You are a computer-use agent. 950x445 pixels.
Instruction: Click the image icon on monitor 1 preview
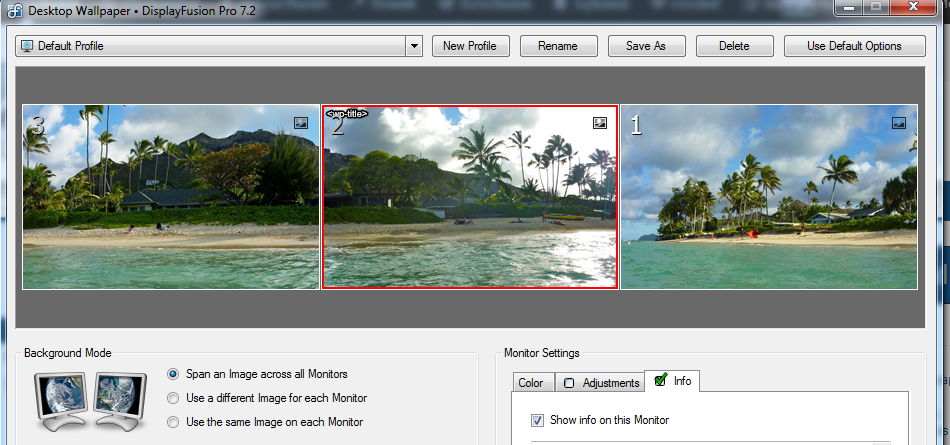[x=899, y=122]
